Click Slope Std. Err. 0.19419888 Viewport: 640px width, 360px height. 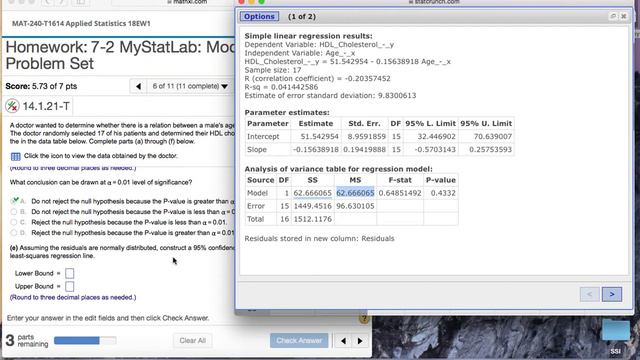point(364,150)
